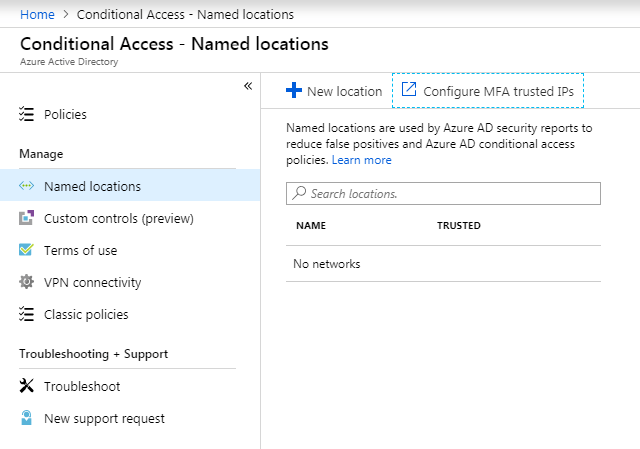Sort by the TRUSTED column header
Image resolution: width=640 pixels, height=449 pixels.
pos(459,226)
